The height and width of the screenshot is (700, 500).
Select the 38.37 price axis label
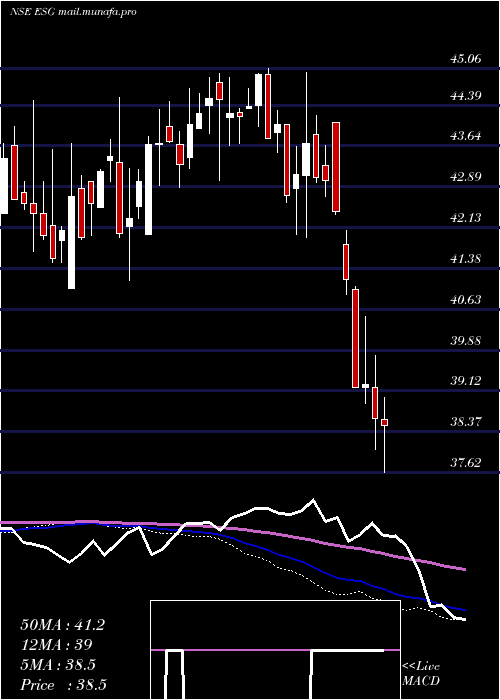coord(465,421)
